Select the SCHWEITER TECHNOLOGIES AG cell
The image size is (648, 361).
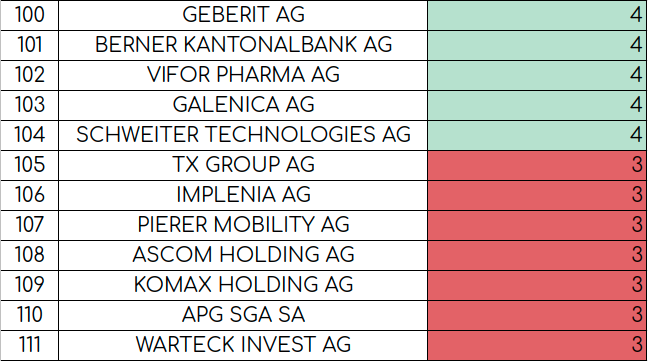point(243,135)
